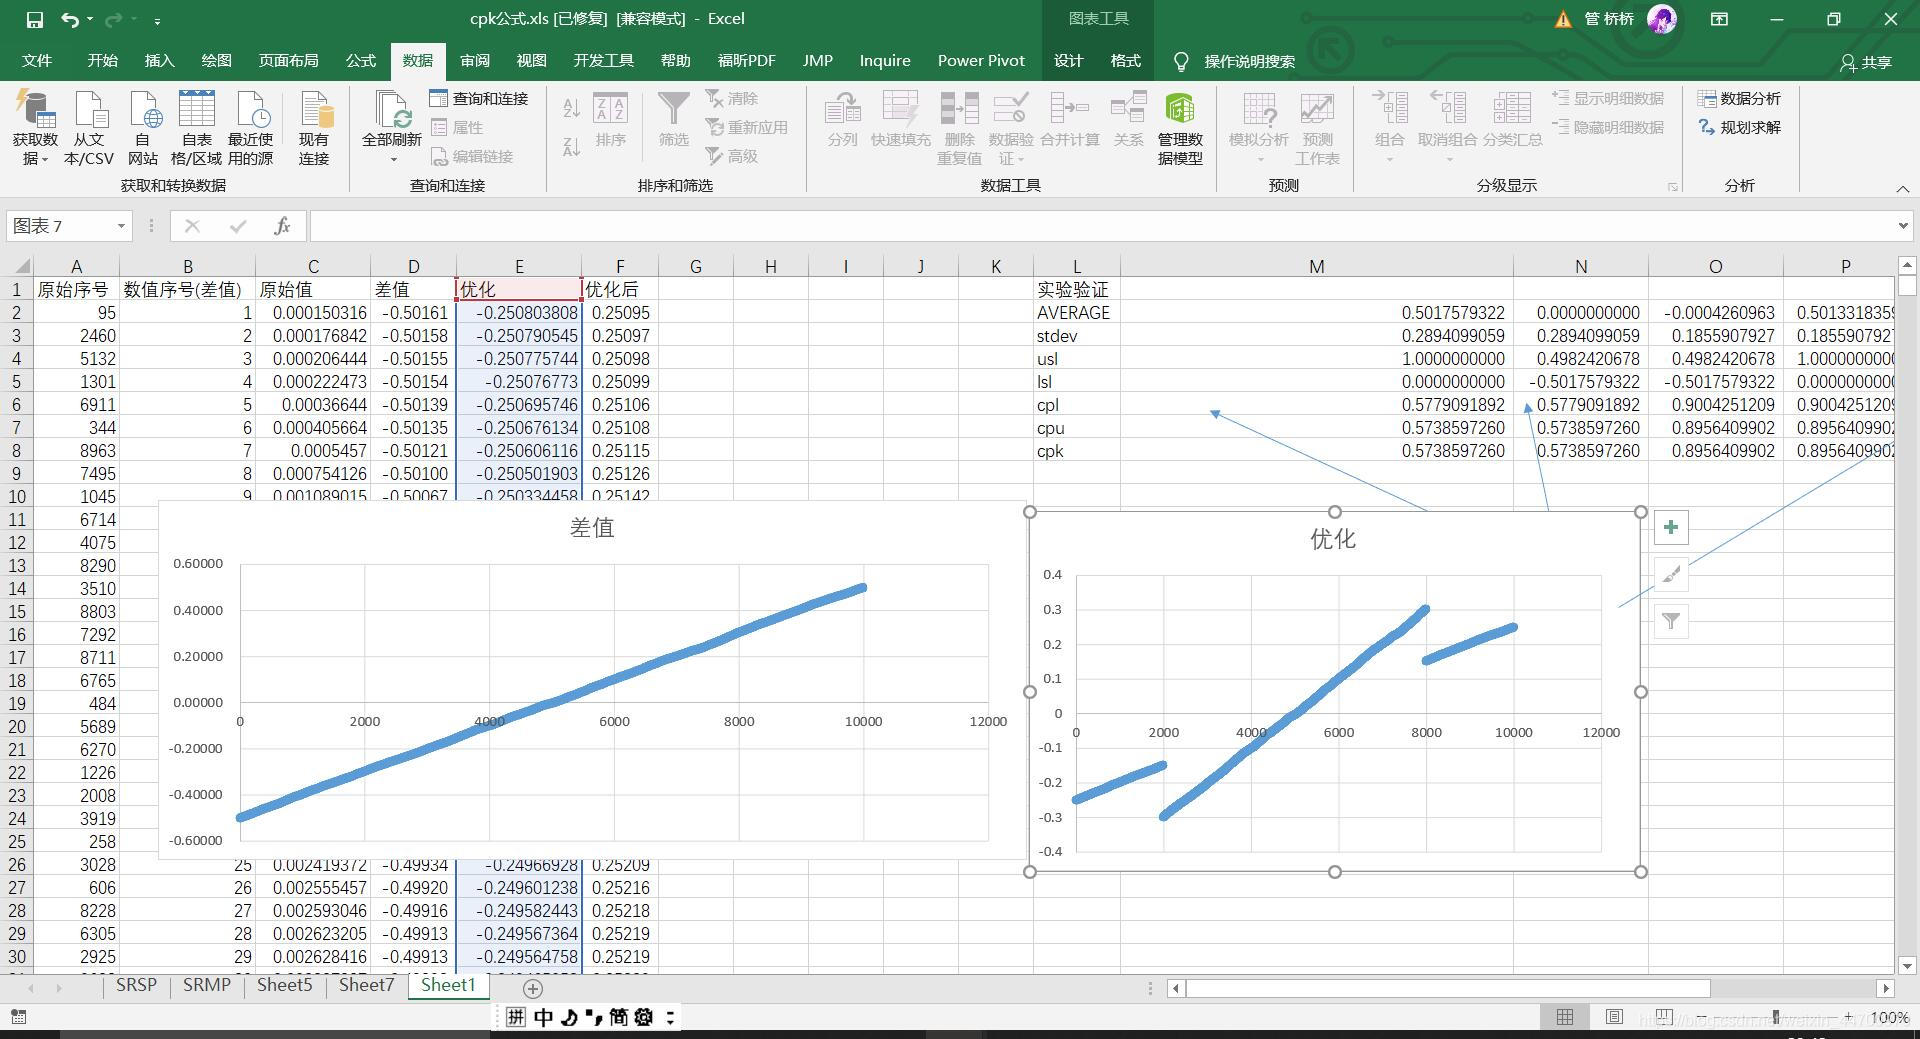Switch to the Home (开始) tab
1920x1039 pixels.
tap(102, 61)
